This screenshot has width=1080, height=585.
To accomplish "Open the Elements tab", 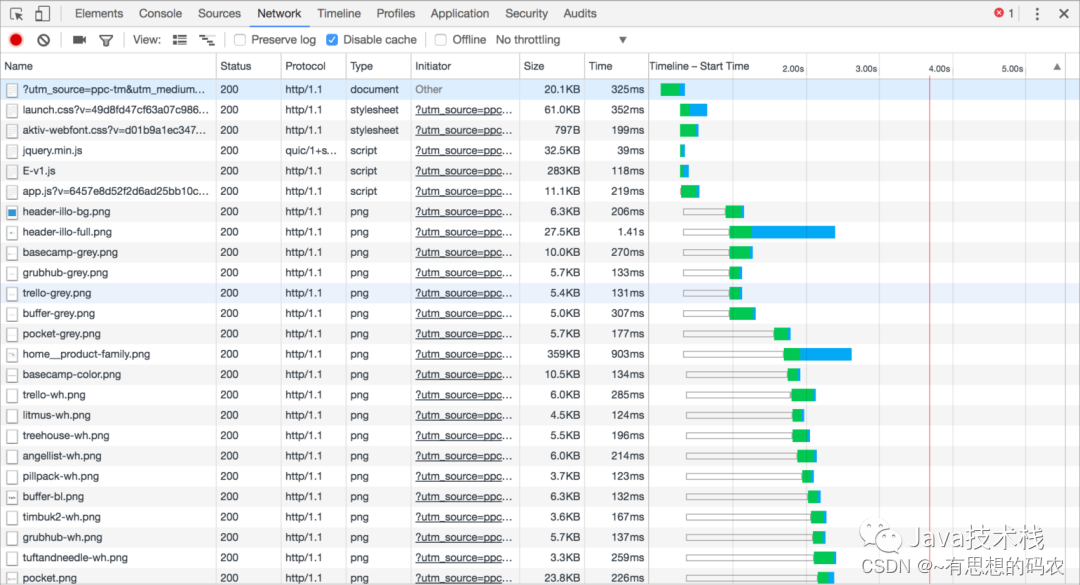I will point(99,14).
